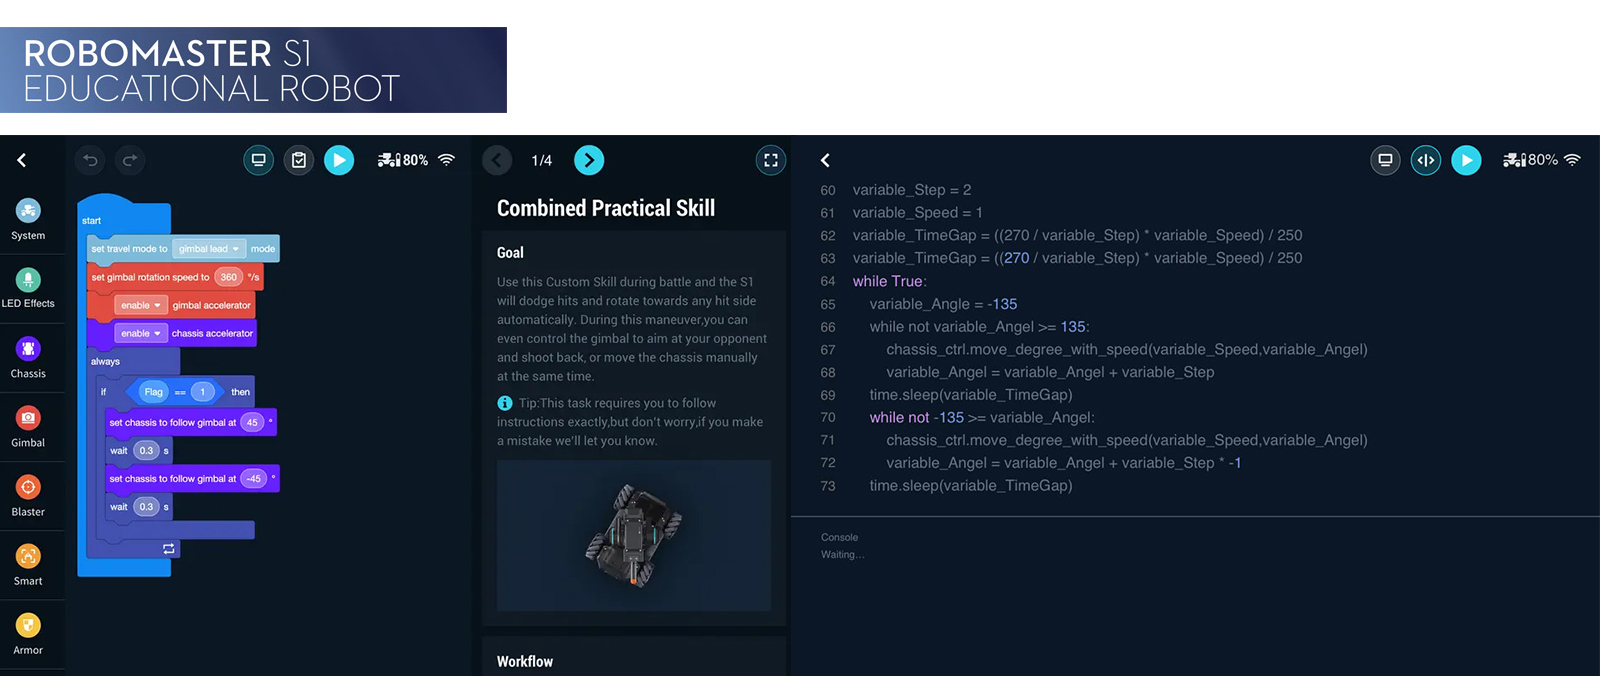Open the System block category
1600x676 pixels.
coord(28,220)
